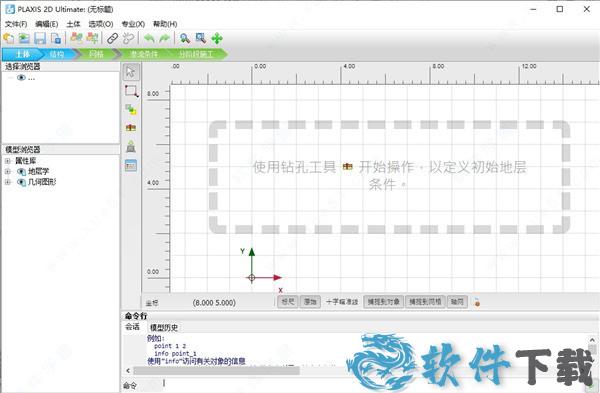Click the coordinate origin marker in the canvas
600x393 pixels.
pos(251,278)
